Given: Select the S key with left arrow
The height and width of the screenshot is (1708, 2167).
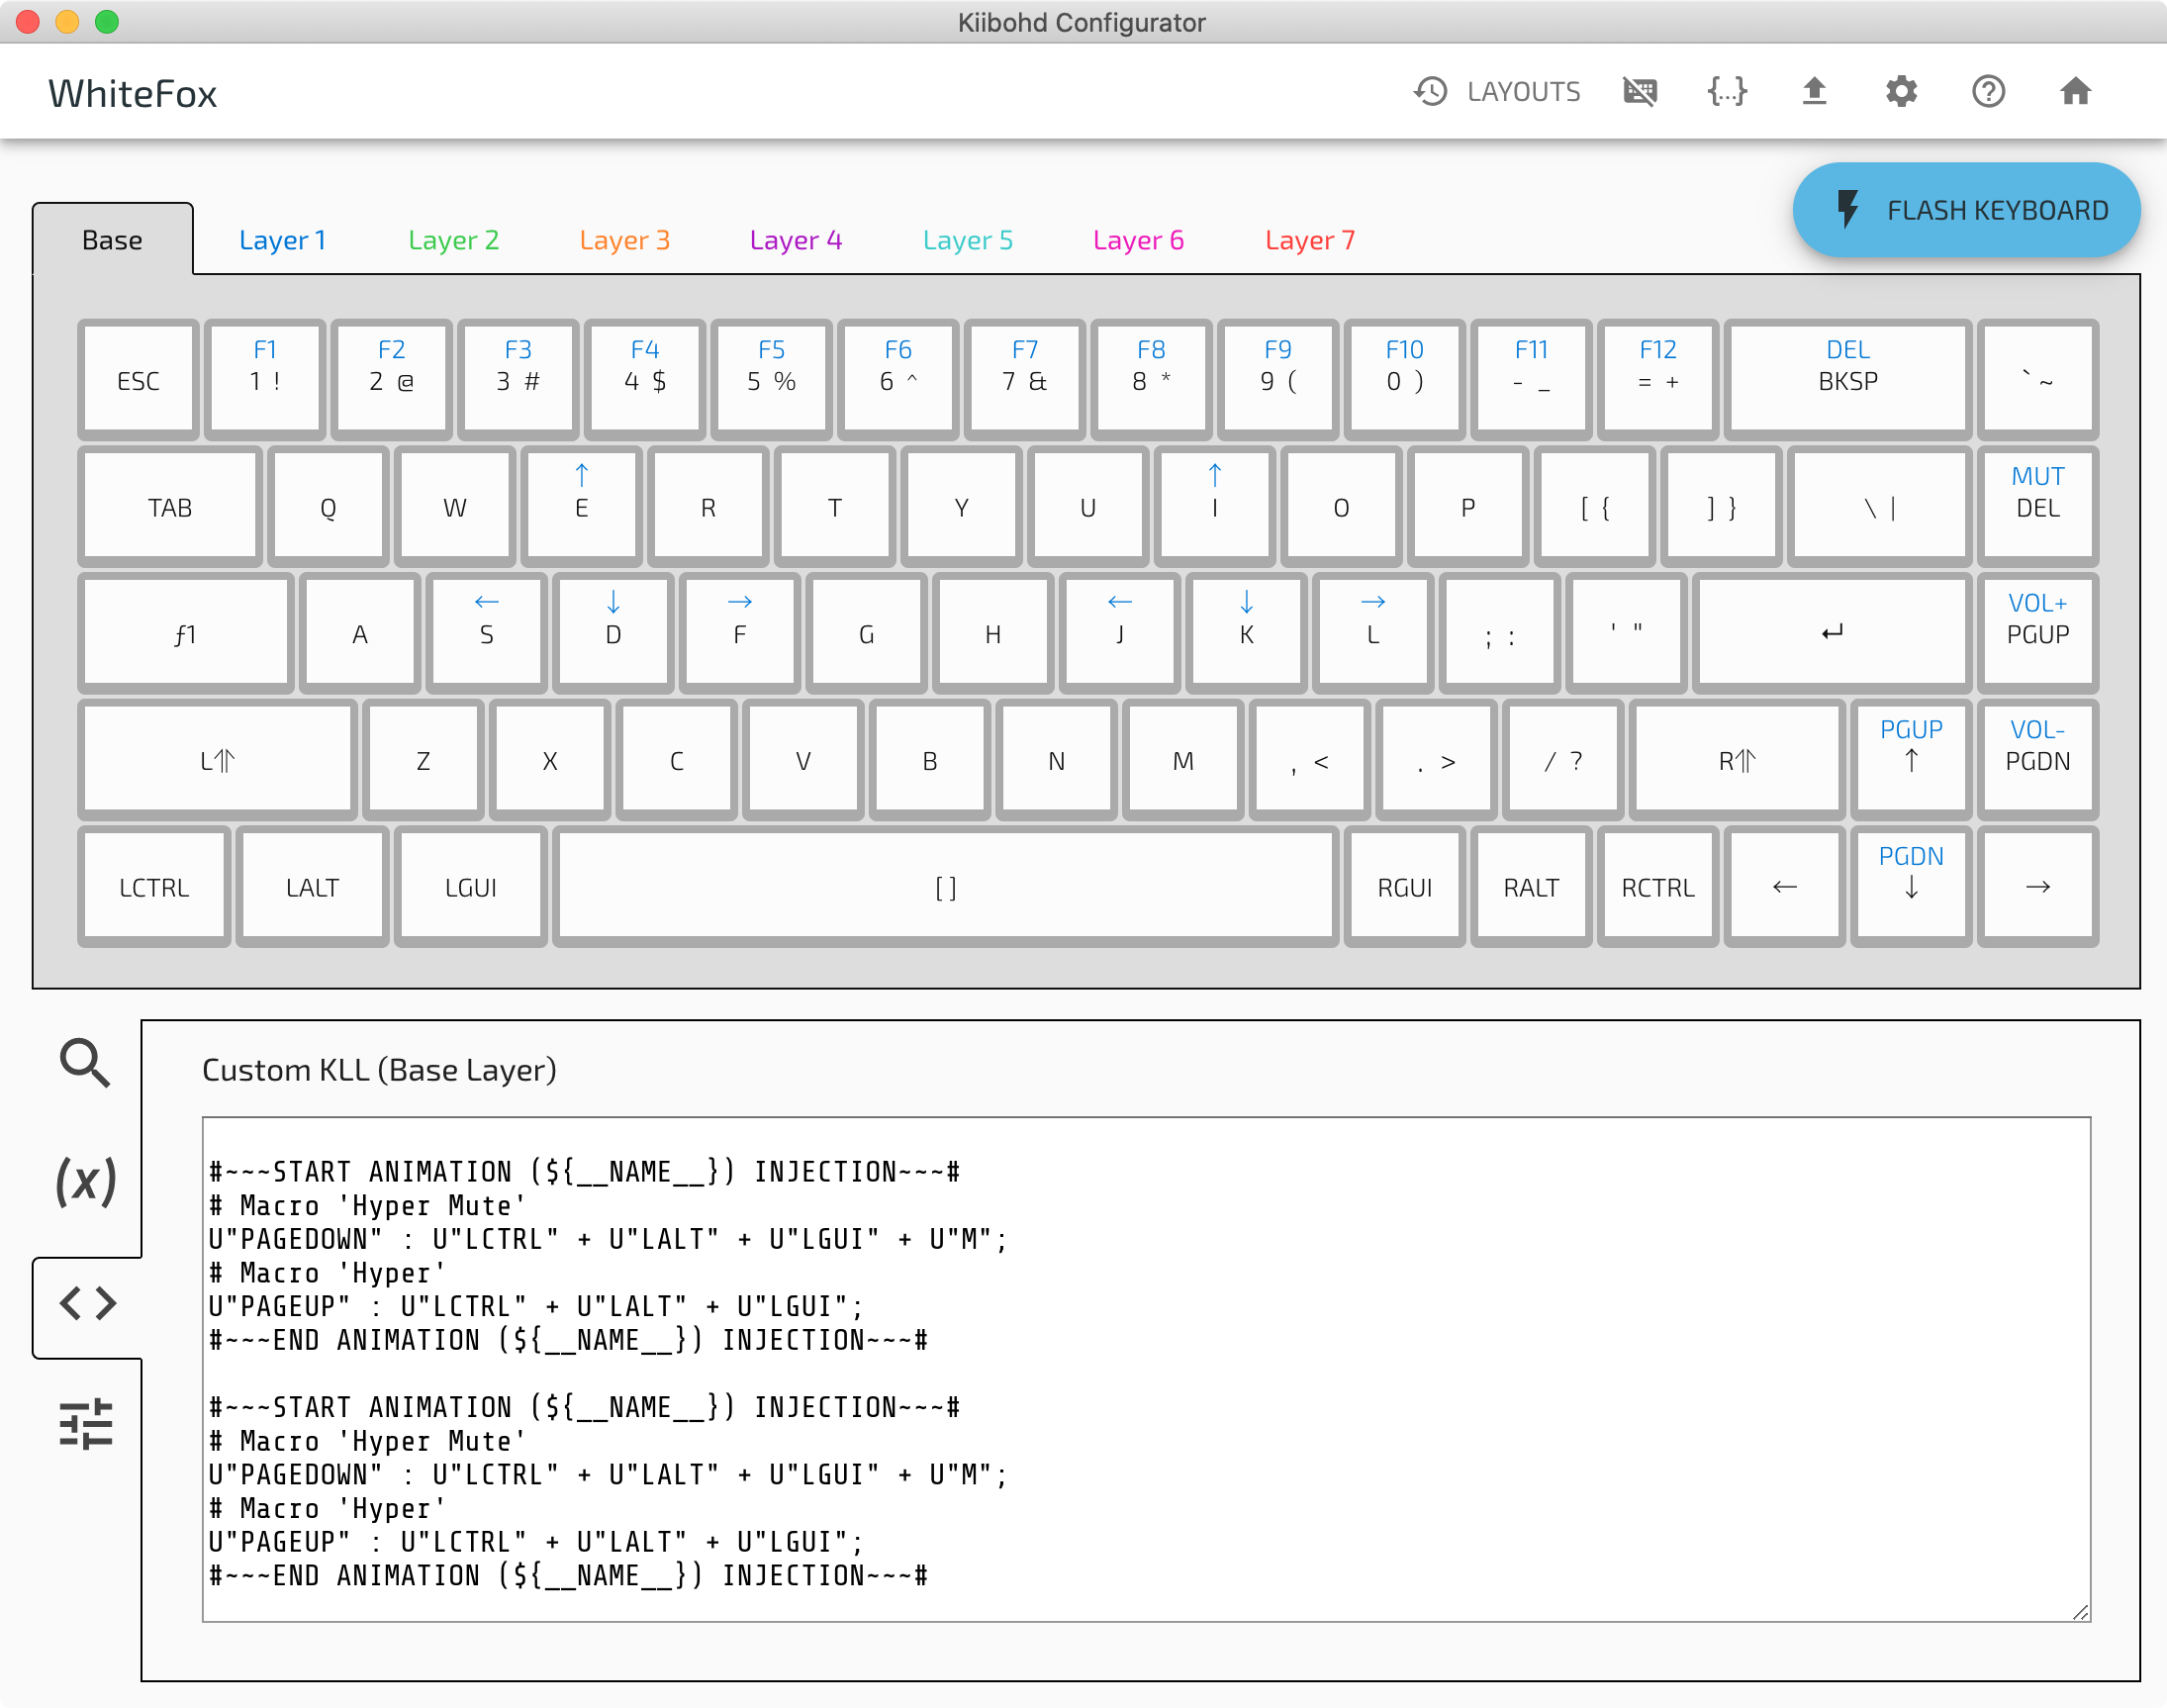Looking at the screenshot, I should tap(486, 634).
